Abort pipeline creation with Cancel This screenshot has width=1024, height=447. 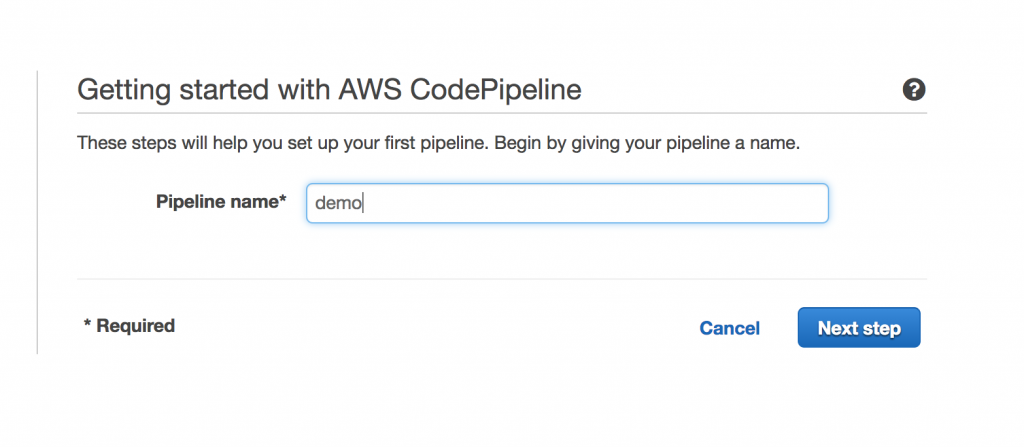tap(729, 328)
